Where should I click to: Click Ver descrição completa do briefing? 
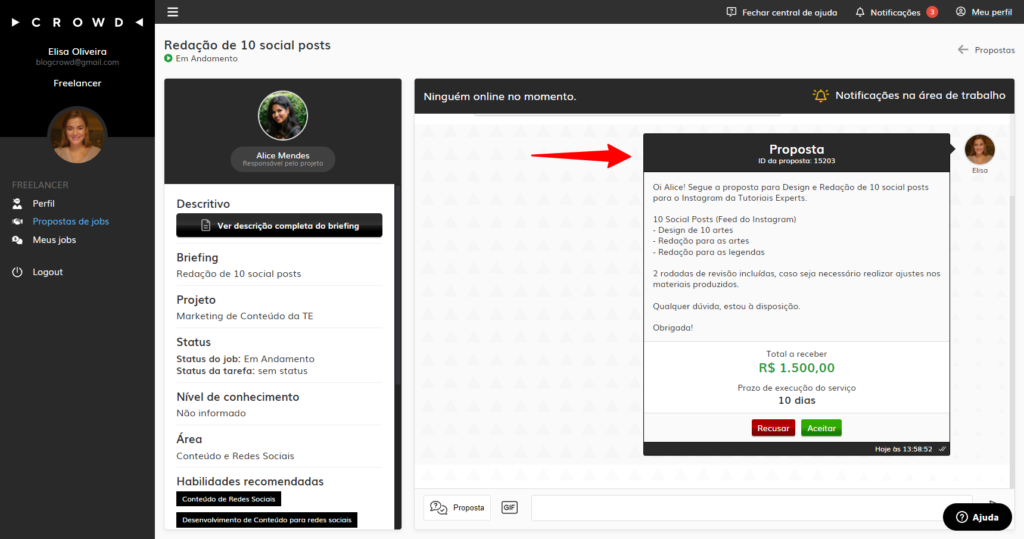(x=280, y=225)
